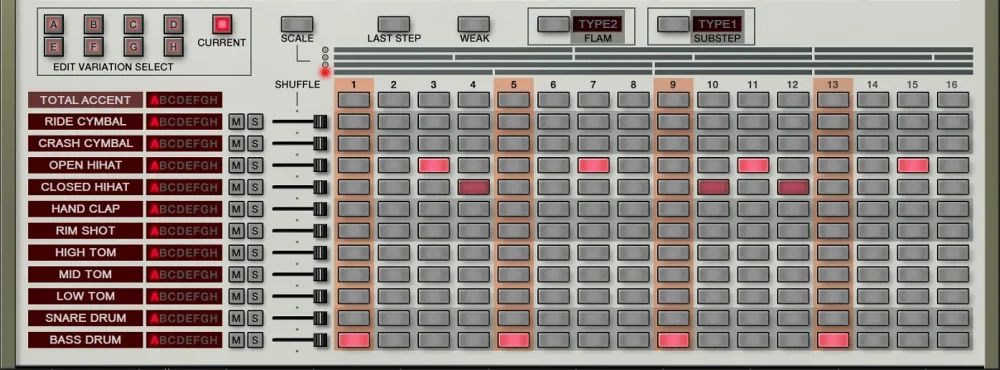Turn off Closed Hihat step 4
Screen dimensions: 1000x370
click(x=474, y=187)
